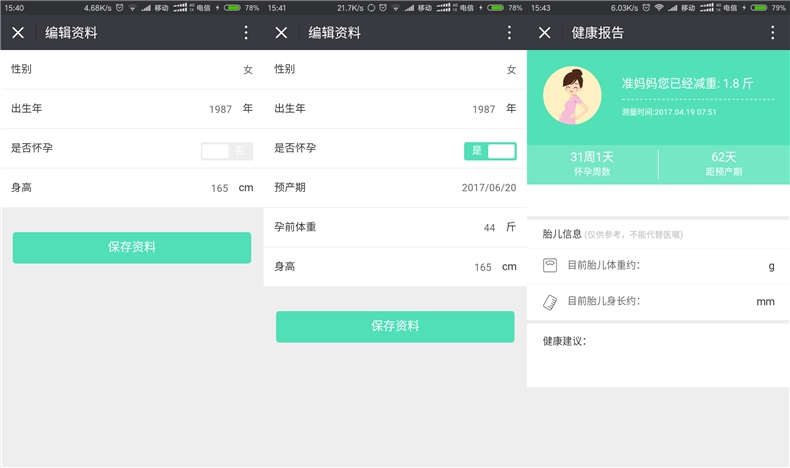The image size is (790, 468).
Task: Open three-dot menu on the 15:41 编辑资料 screen
Action: pos(509,33)
